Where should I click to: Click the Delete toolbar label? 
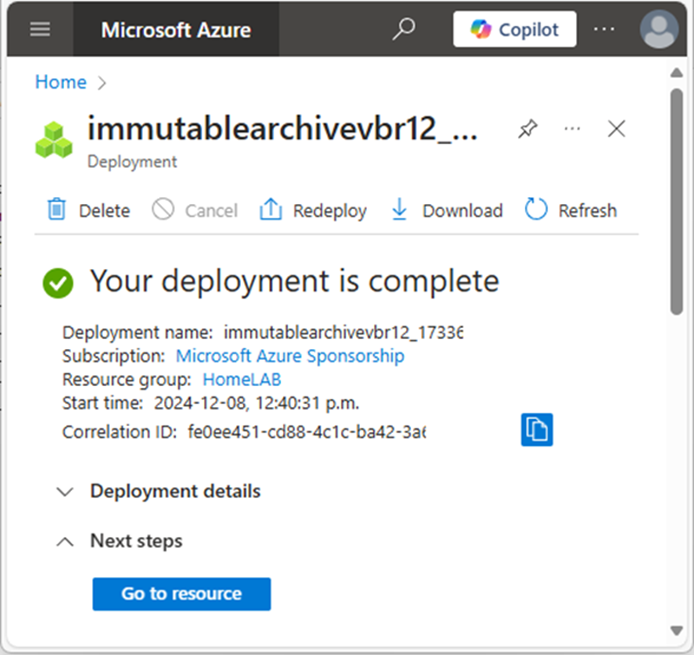coord(104,211)
